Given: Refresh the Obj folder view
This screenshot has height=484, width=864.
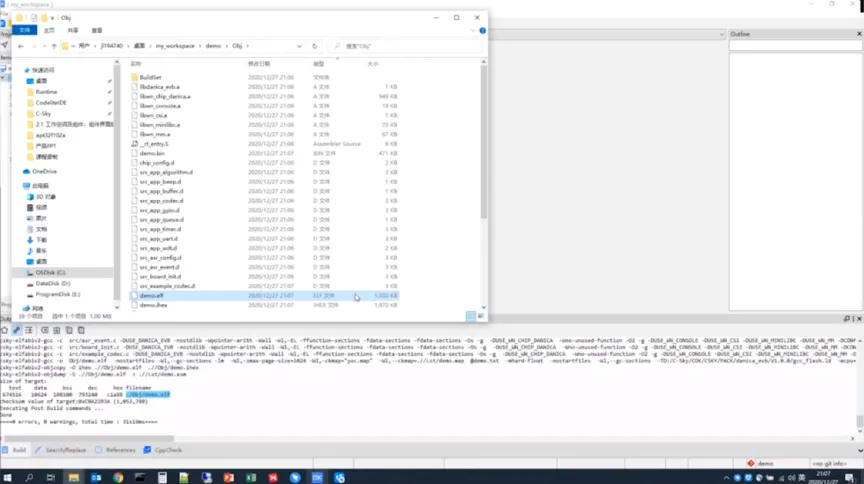Looking at the screenshot, I should pos(315,46).
